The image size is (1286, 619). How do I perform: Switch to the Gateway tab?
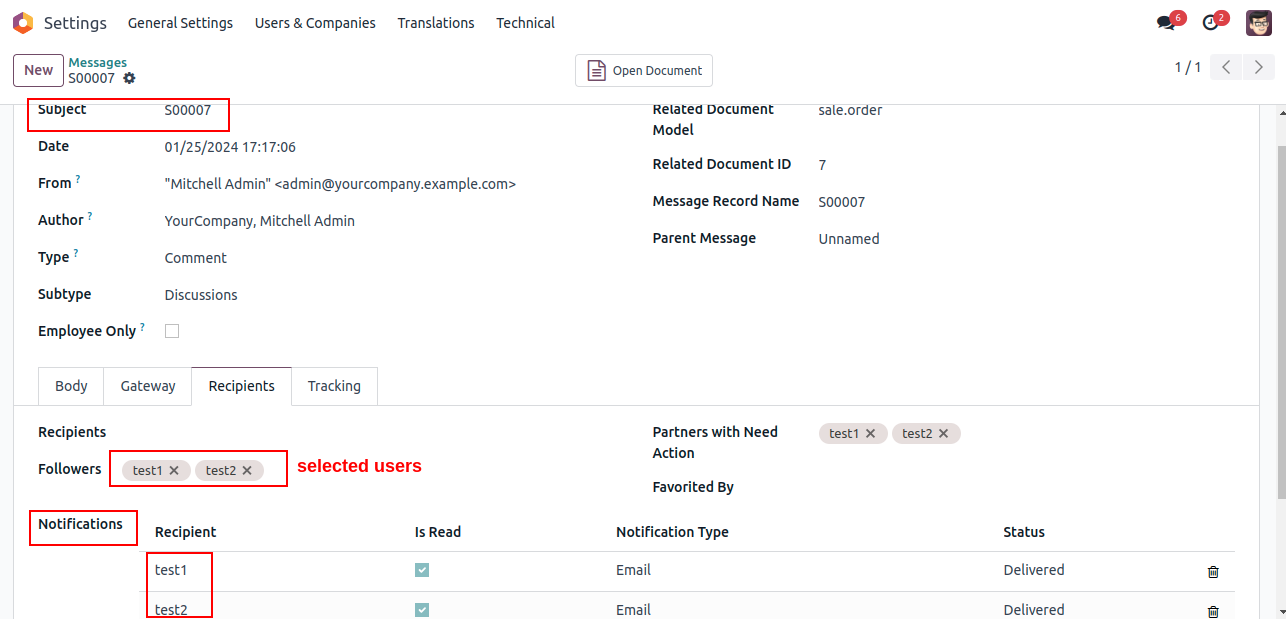pos(148,386)
